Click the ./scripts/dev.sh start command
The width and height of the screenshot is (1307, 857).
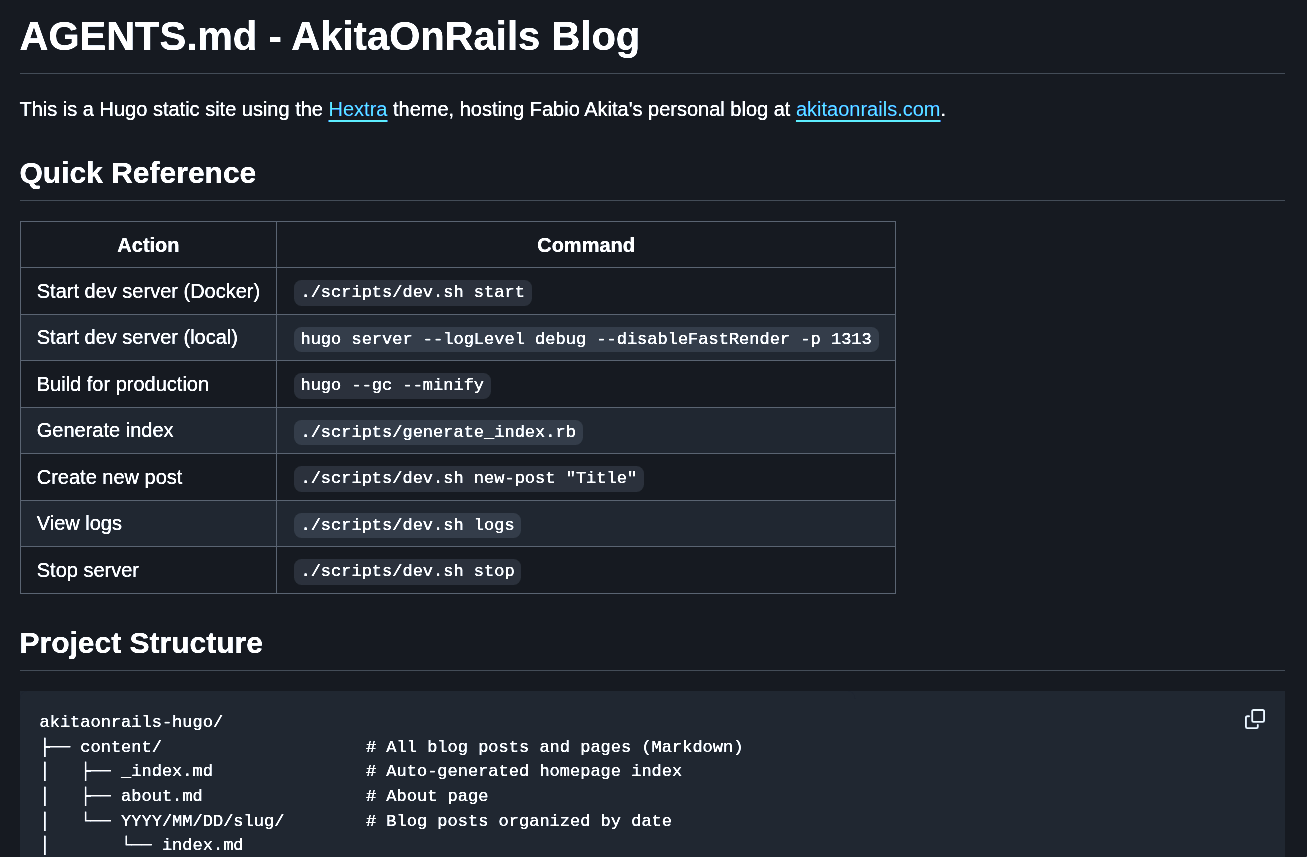point(412,292)
